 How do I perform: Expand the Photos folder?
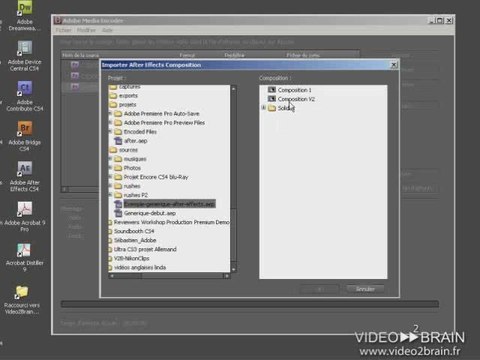[110, 168]
